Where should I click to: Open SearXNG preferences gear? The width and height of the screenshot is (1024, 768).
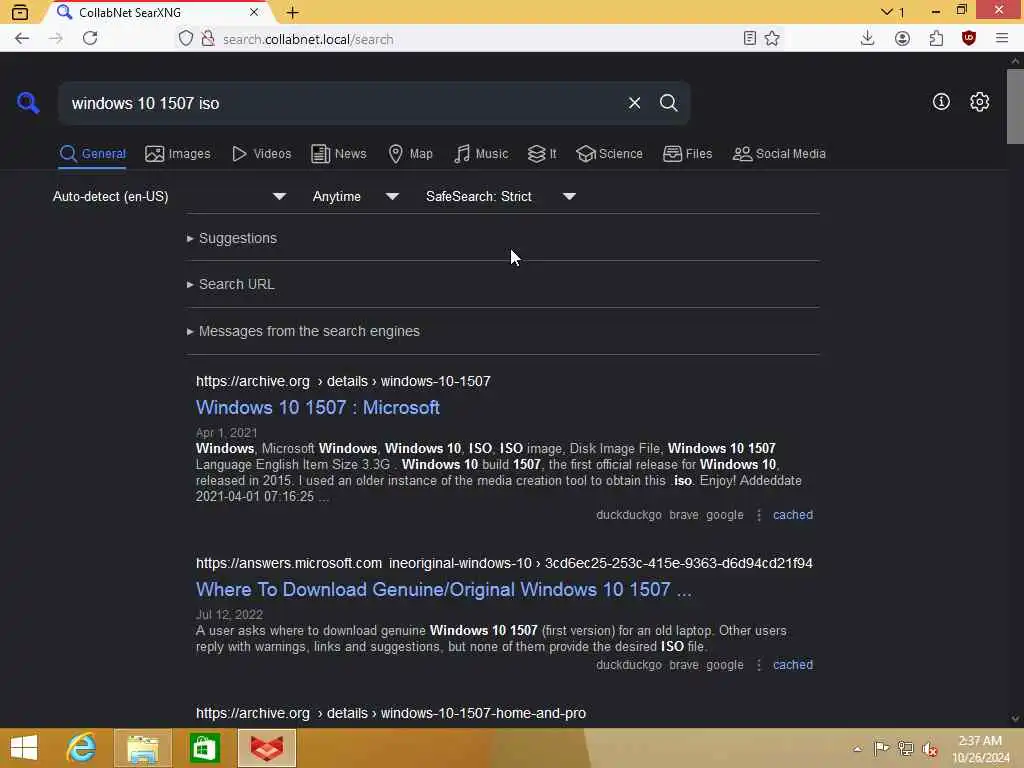(979, 102)
